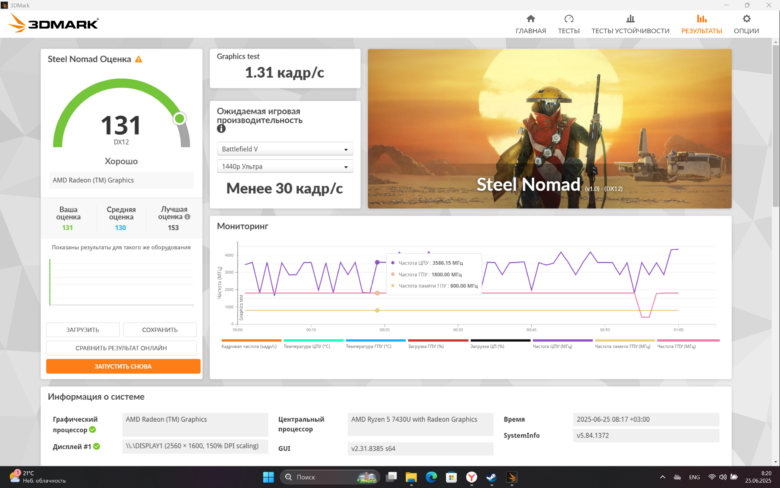
Task: Open the weather widget on taskbar
Action: point(38,477)
